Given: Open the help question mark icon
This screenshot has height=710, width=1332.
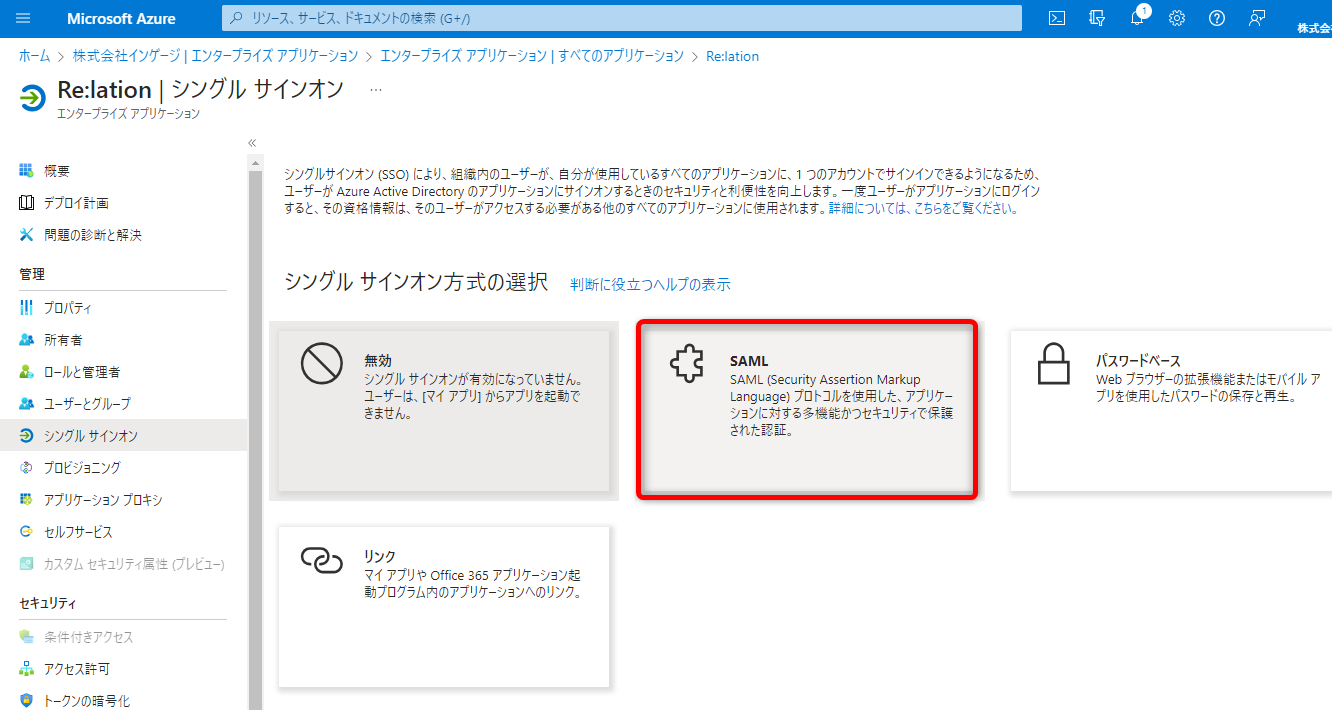Looking at the screenshot, I should [x=1217, y=18].
